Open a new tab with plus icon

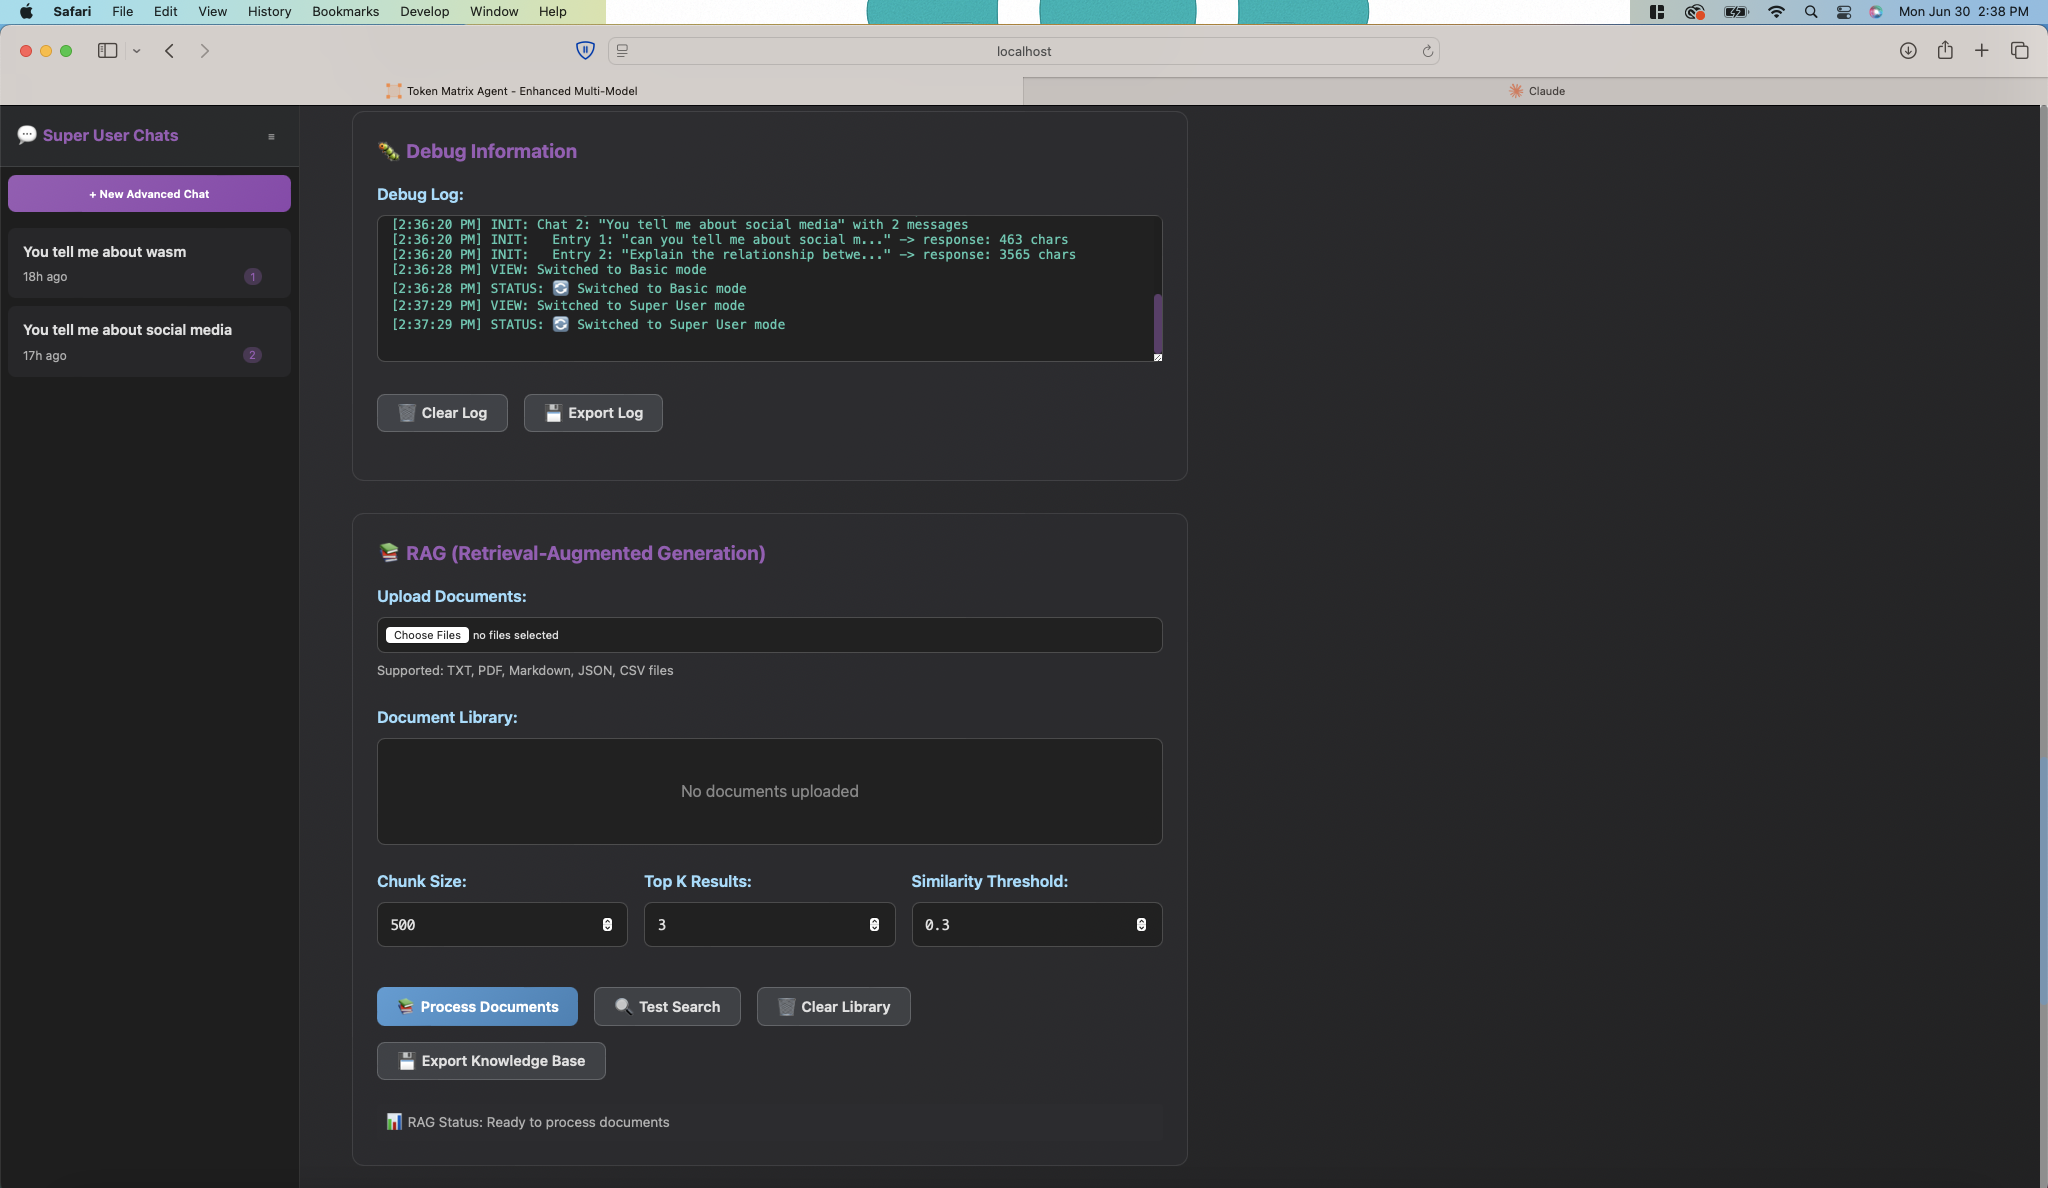click(1981, 50)
